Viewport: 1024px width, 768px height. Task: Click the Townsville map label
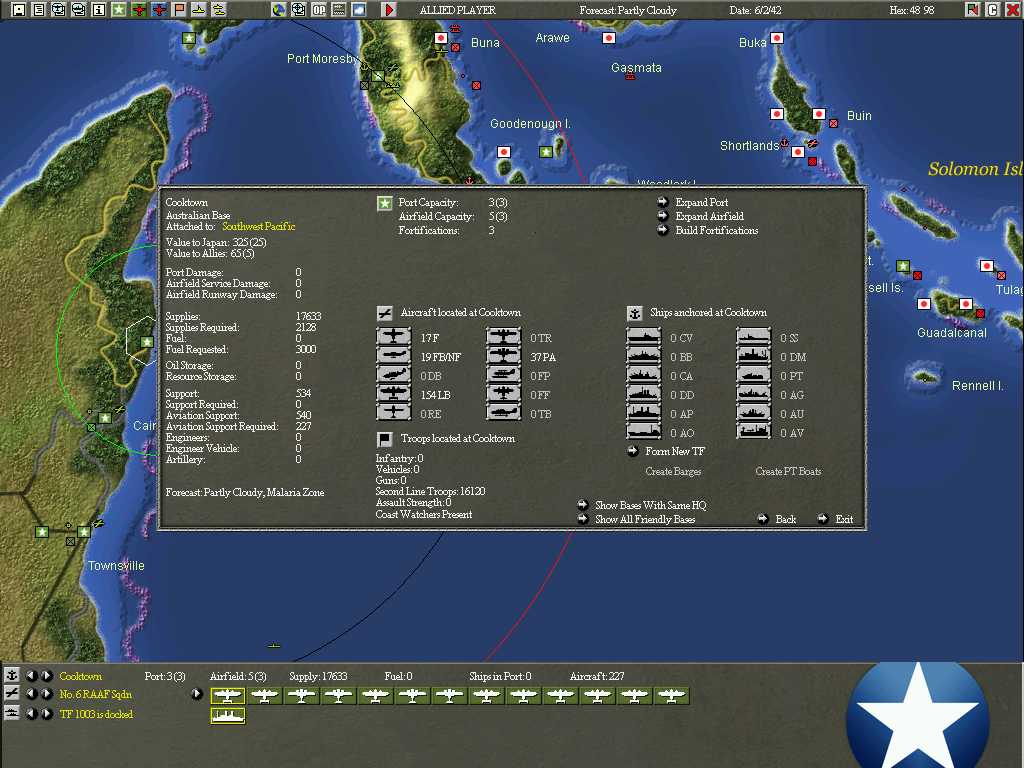116,566
